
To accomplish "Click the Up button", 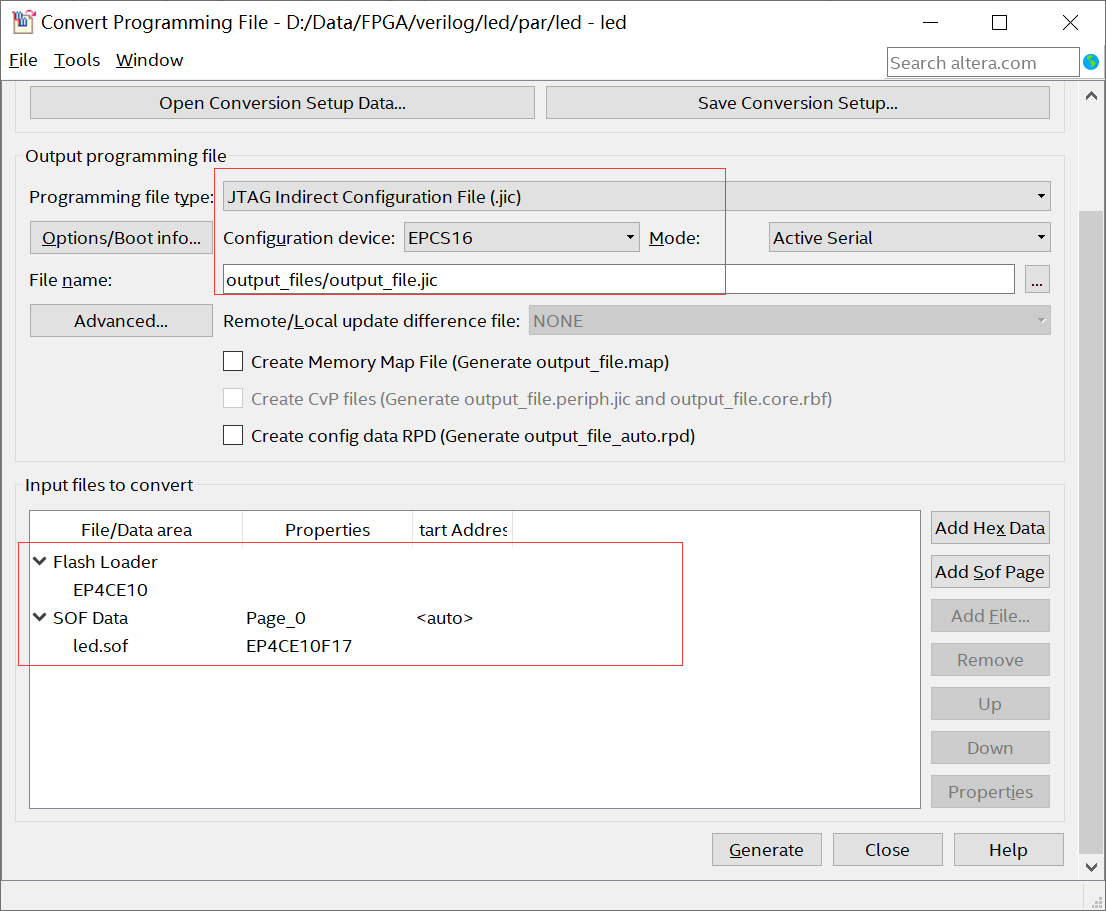I will pos(990,704).
